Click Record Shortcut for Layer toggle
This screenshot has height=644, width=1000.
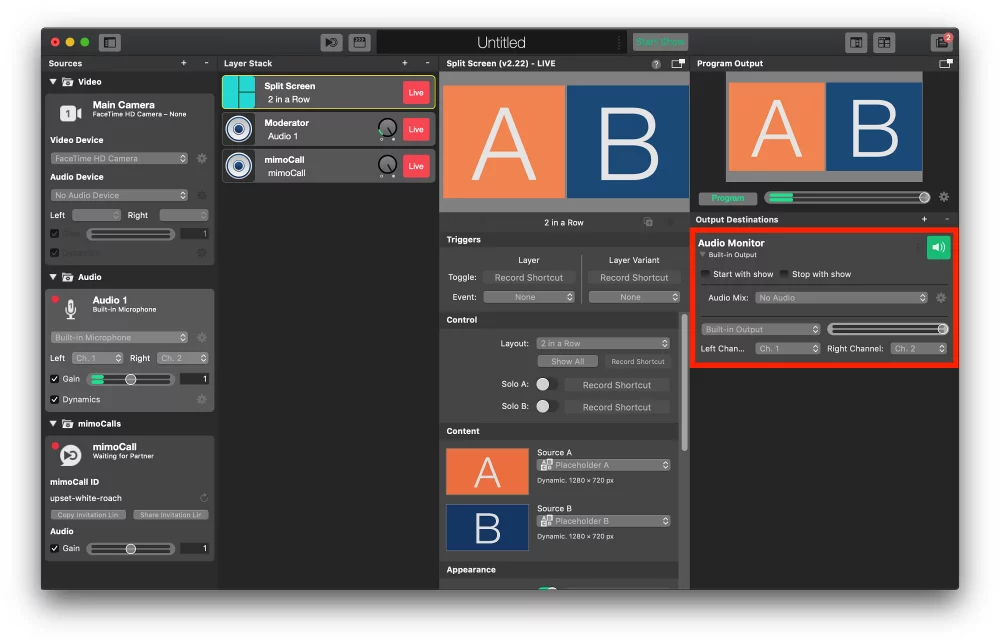point(529,277)
